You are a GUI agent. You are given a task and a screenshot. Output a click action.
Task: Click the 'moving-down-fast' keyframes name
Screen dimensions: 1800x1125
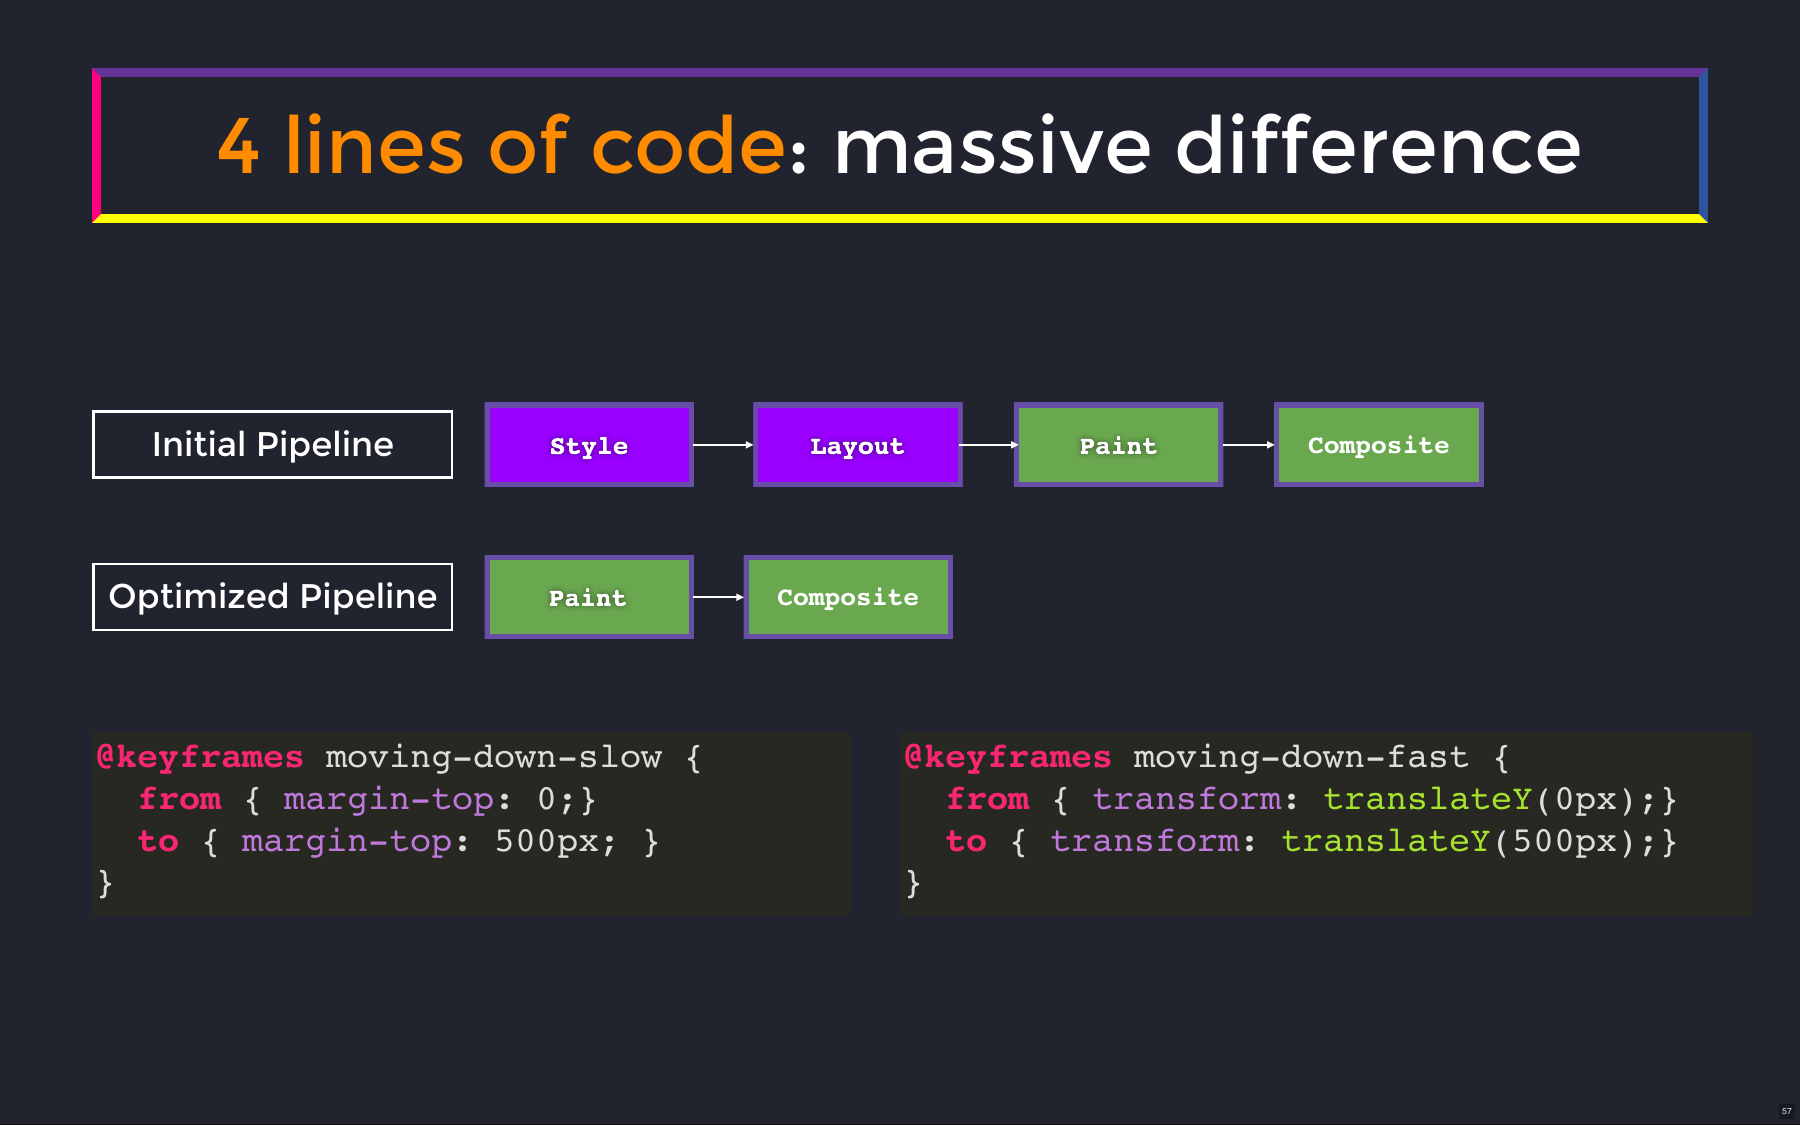[1301, 757]
